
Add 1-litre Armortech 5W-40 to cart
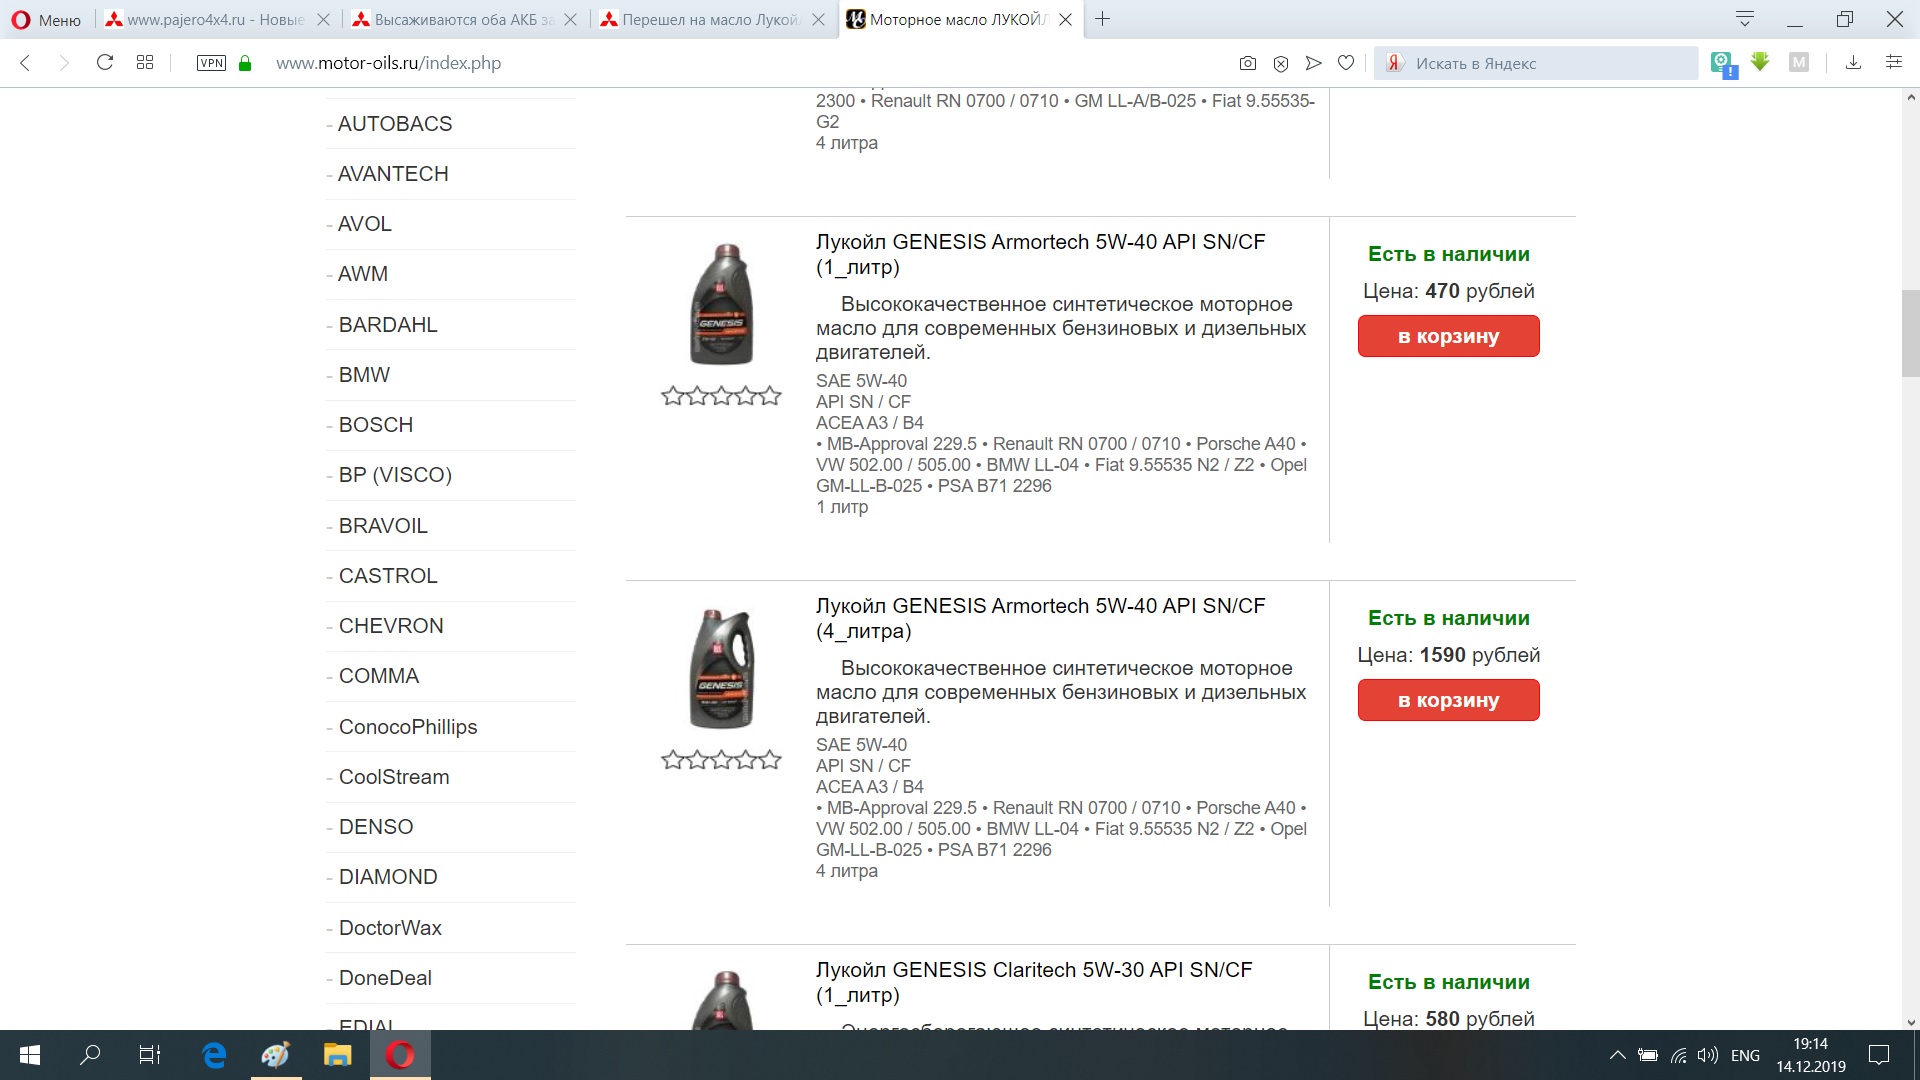1448,336
